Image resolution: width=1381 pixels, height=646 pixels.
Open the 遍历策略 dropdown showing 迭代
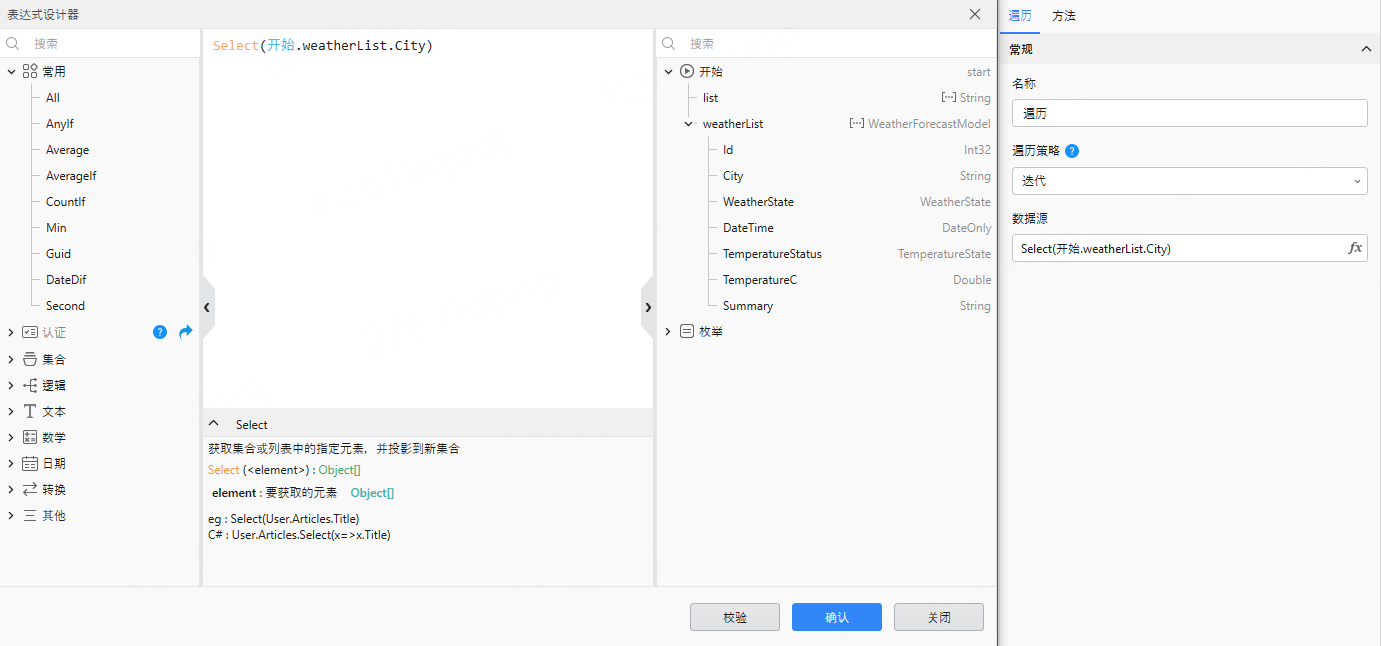(x=1189, y=181)
